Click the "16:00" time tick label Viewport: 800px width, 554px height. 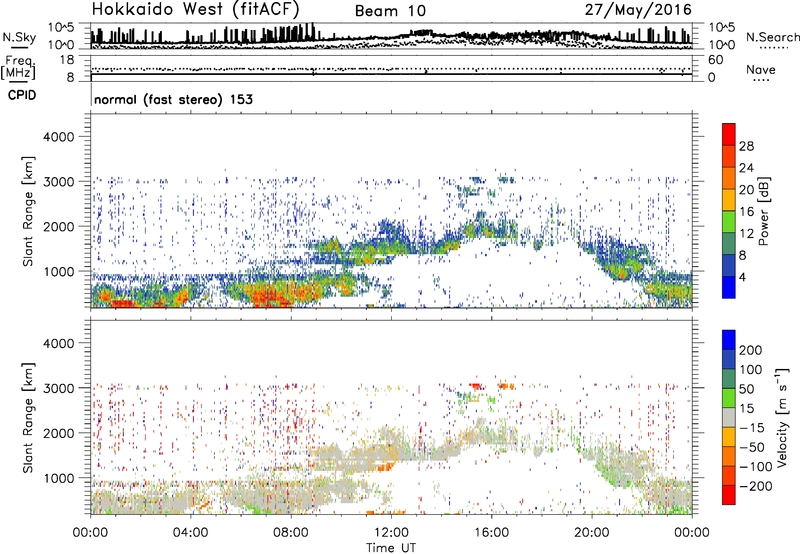pyautogui.click(x=491, y=533)
